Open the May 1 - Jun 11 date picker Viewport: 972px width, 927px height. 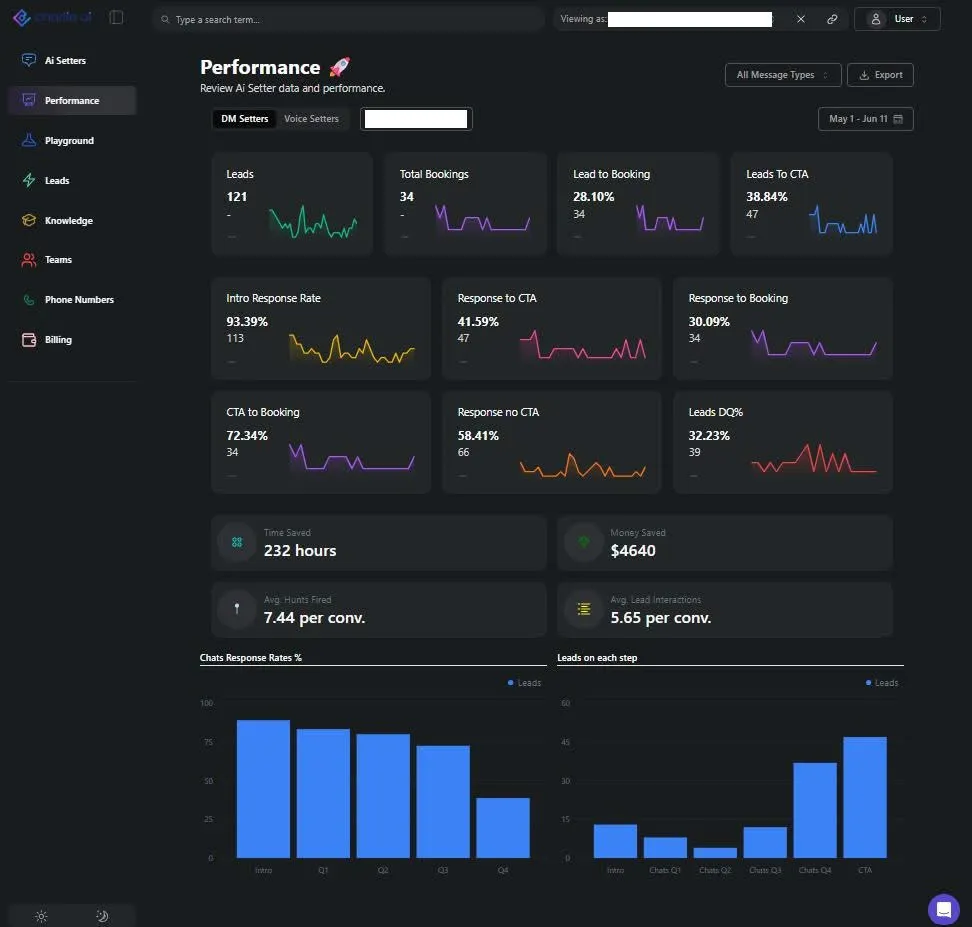click(865, 119)
